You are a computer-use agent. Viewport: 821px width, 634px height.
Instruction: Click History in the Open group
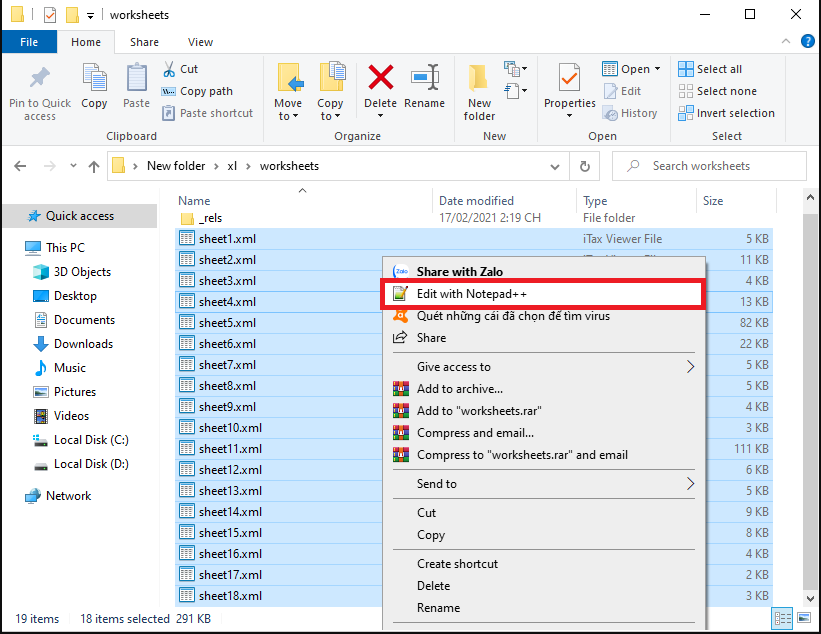pyautogui.click(x=630, y=113)
